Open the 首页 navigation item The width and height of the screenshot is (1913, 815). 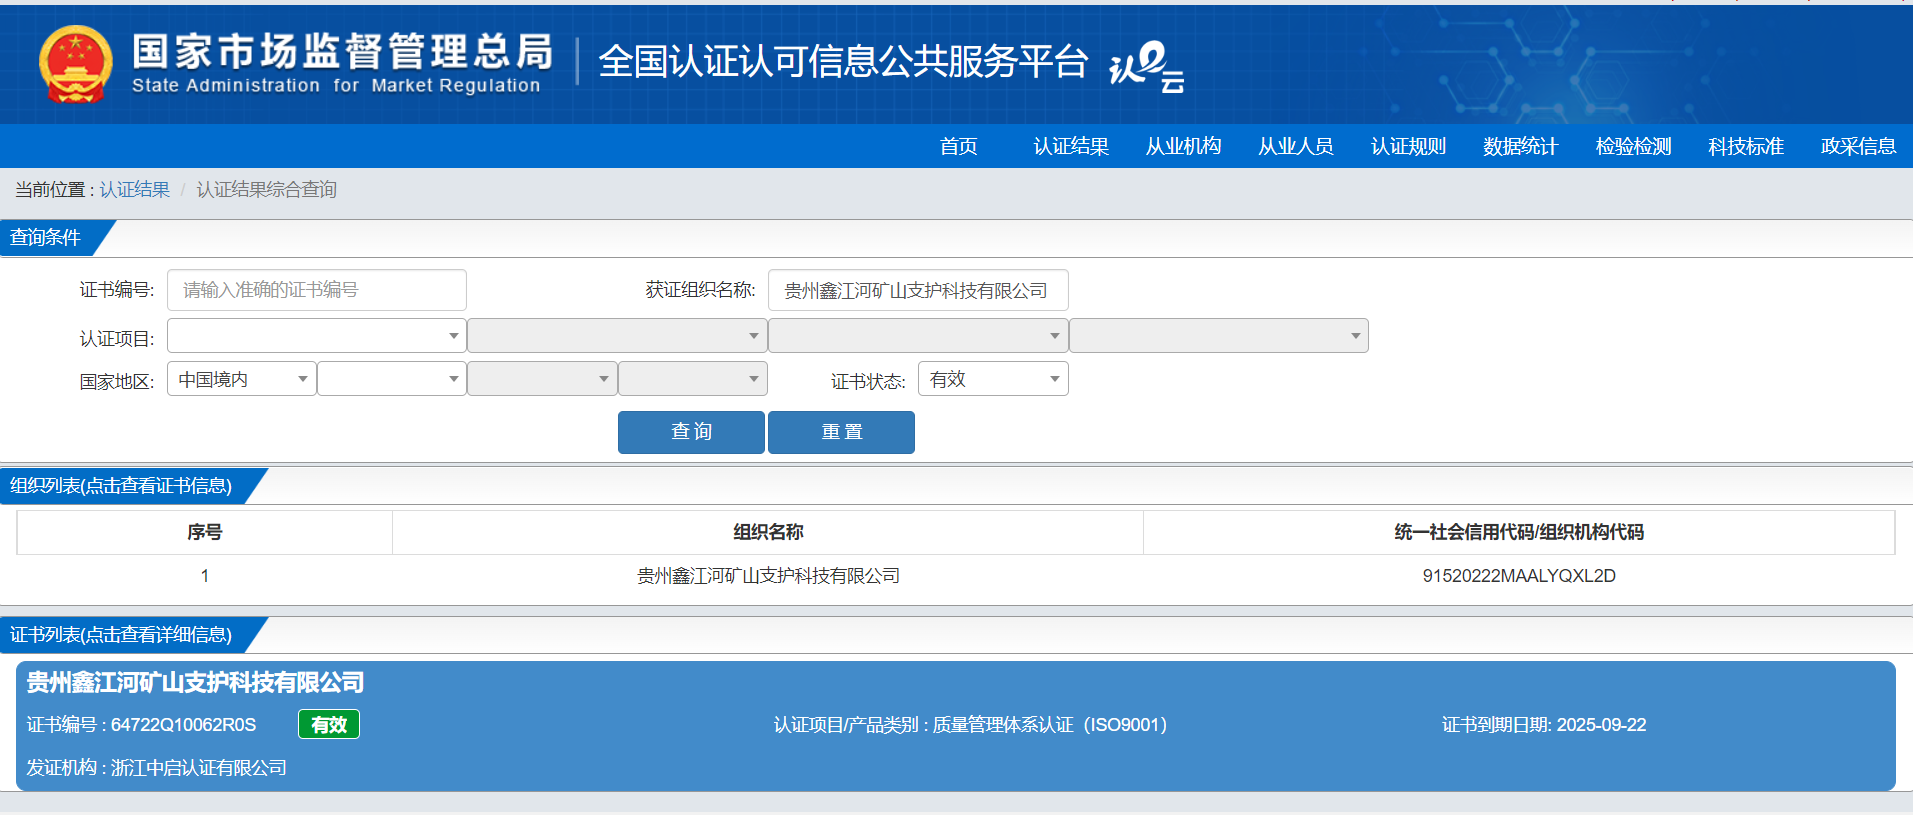(x=958, y=146)
